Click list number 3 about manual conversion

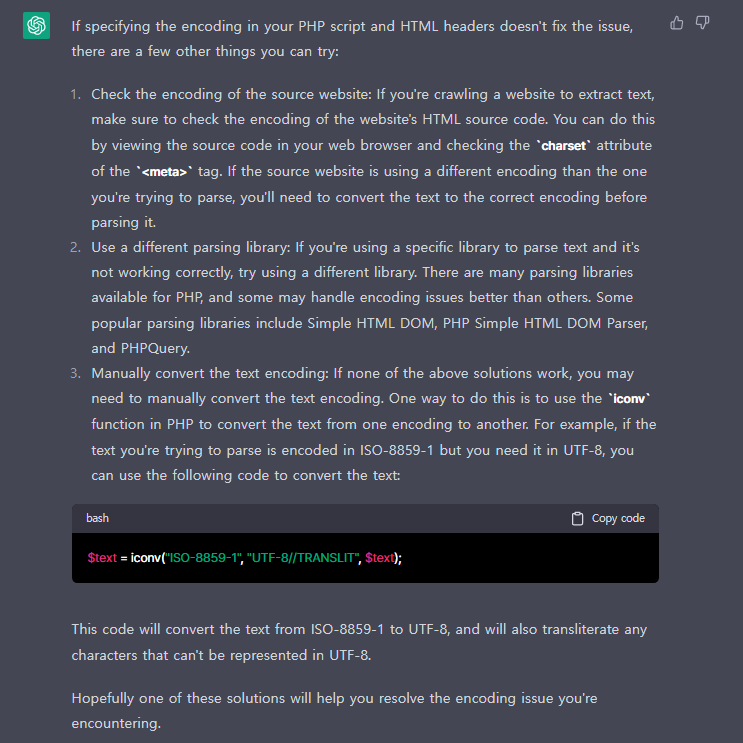click(x=76, y=373)
